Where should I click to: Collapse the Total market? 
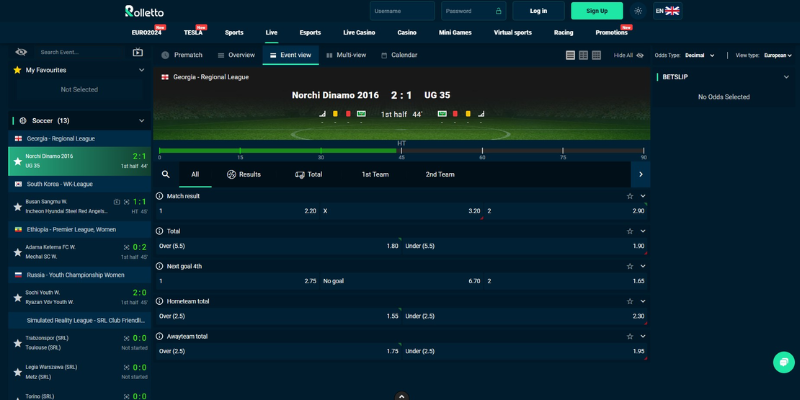click(x=643, y=231)
